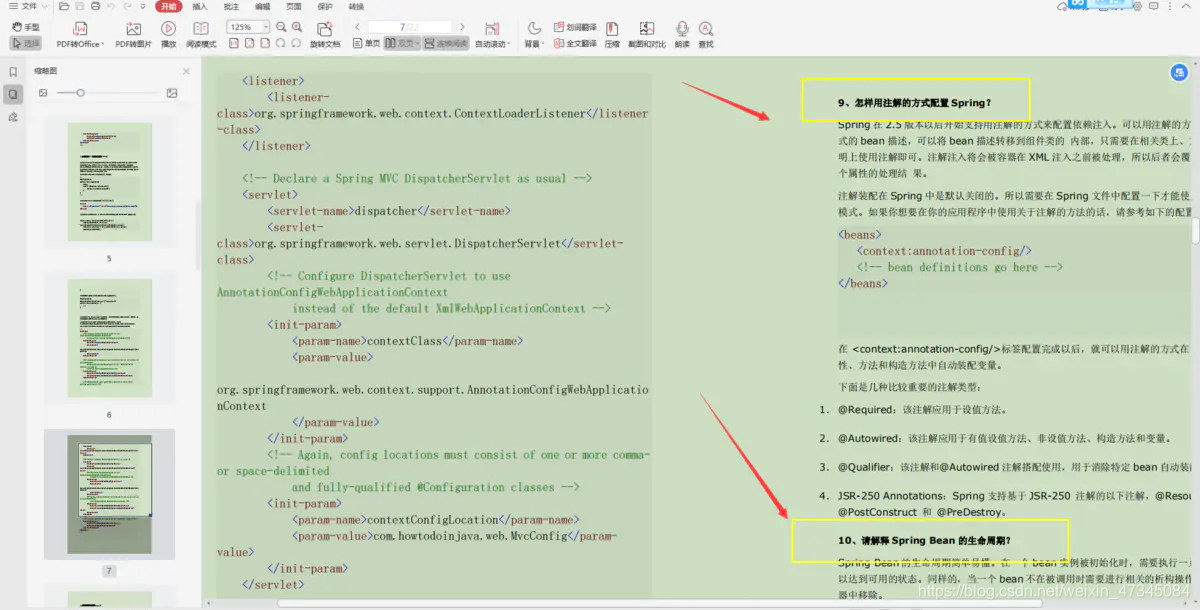This screenshot has width=1200, height=610.
Task: Switch to the 批注 tab
Action: 231,6
